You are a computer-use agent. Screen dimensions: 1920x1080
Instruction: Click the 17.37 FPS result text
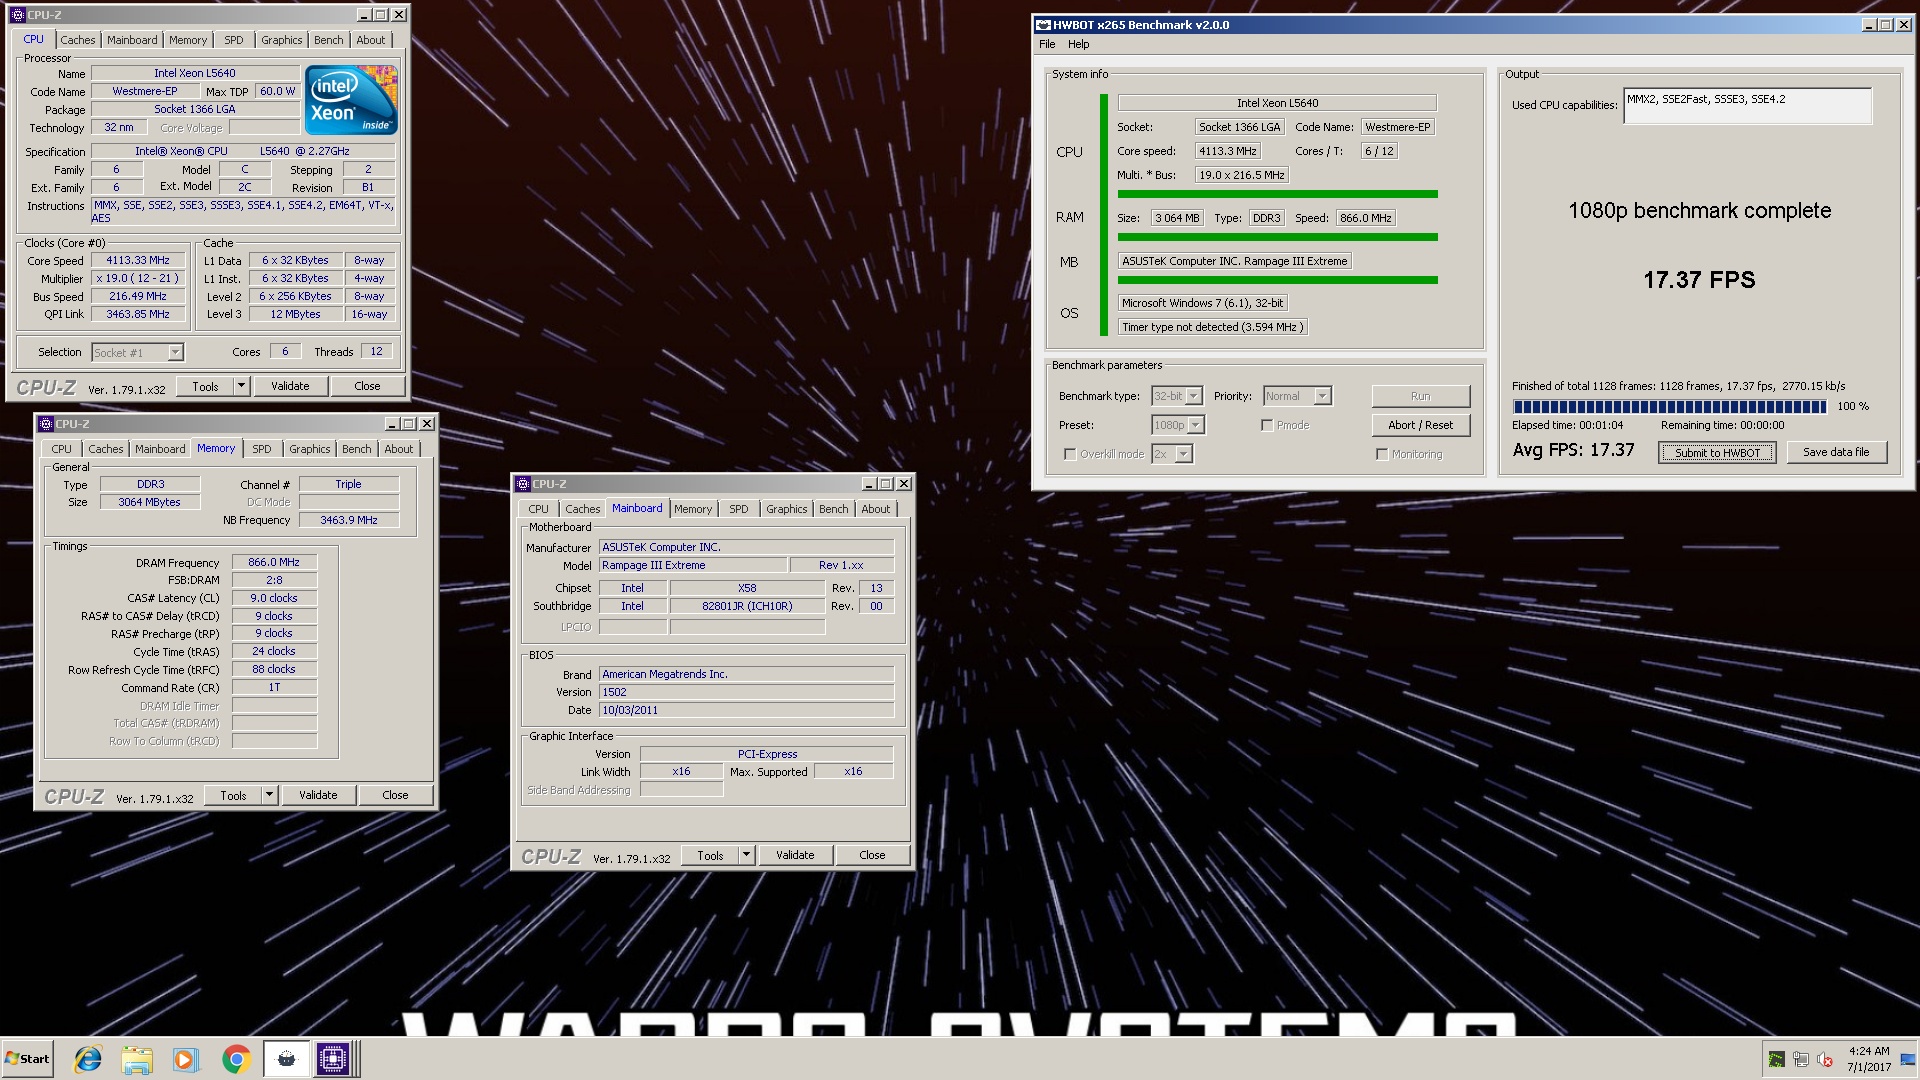coord(1699,280)
